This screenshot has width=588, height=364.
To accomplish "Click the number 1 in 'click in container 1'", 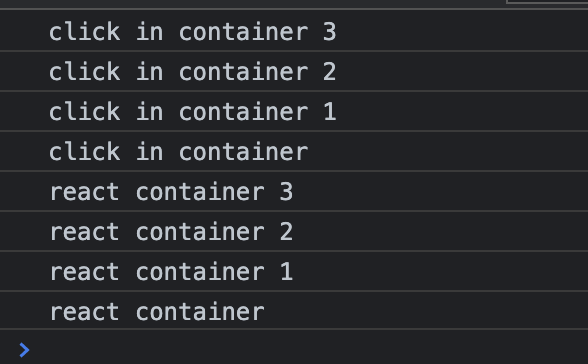I will [330, 112].
